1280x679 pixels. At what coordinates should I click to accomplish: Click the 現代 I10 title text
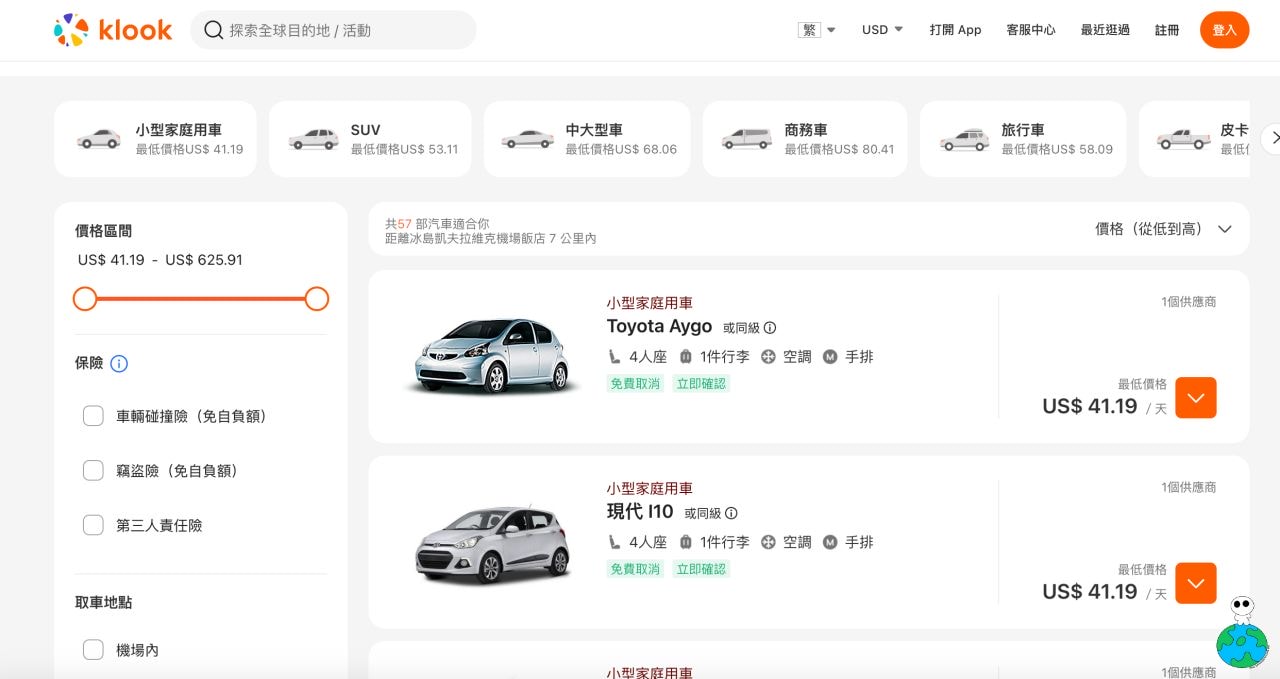pyautogui.click(x=640, y=512)
